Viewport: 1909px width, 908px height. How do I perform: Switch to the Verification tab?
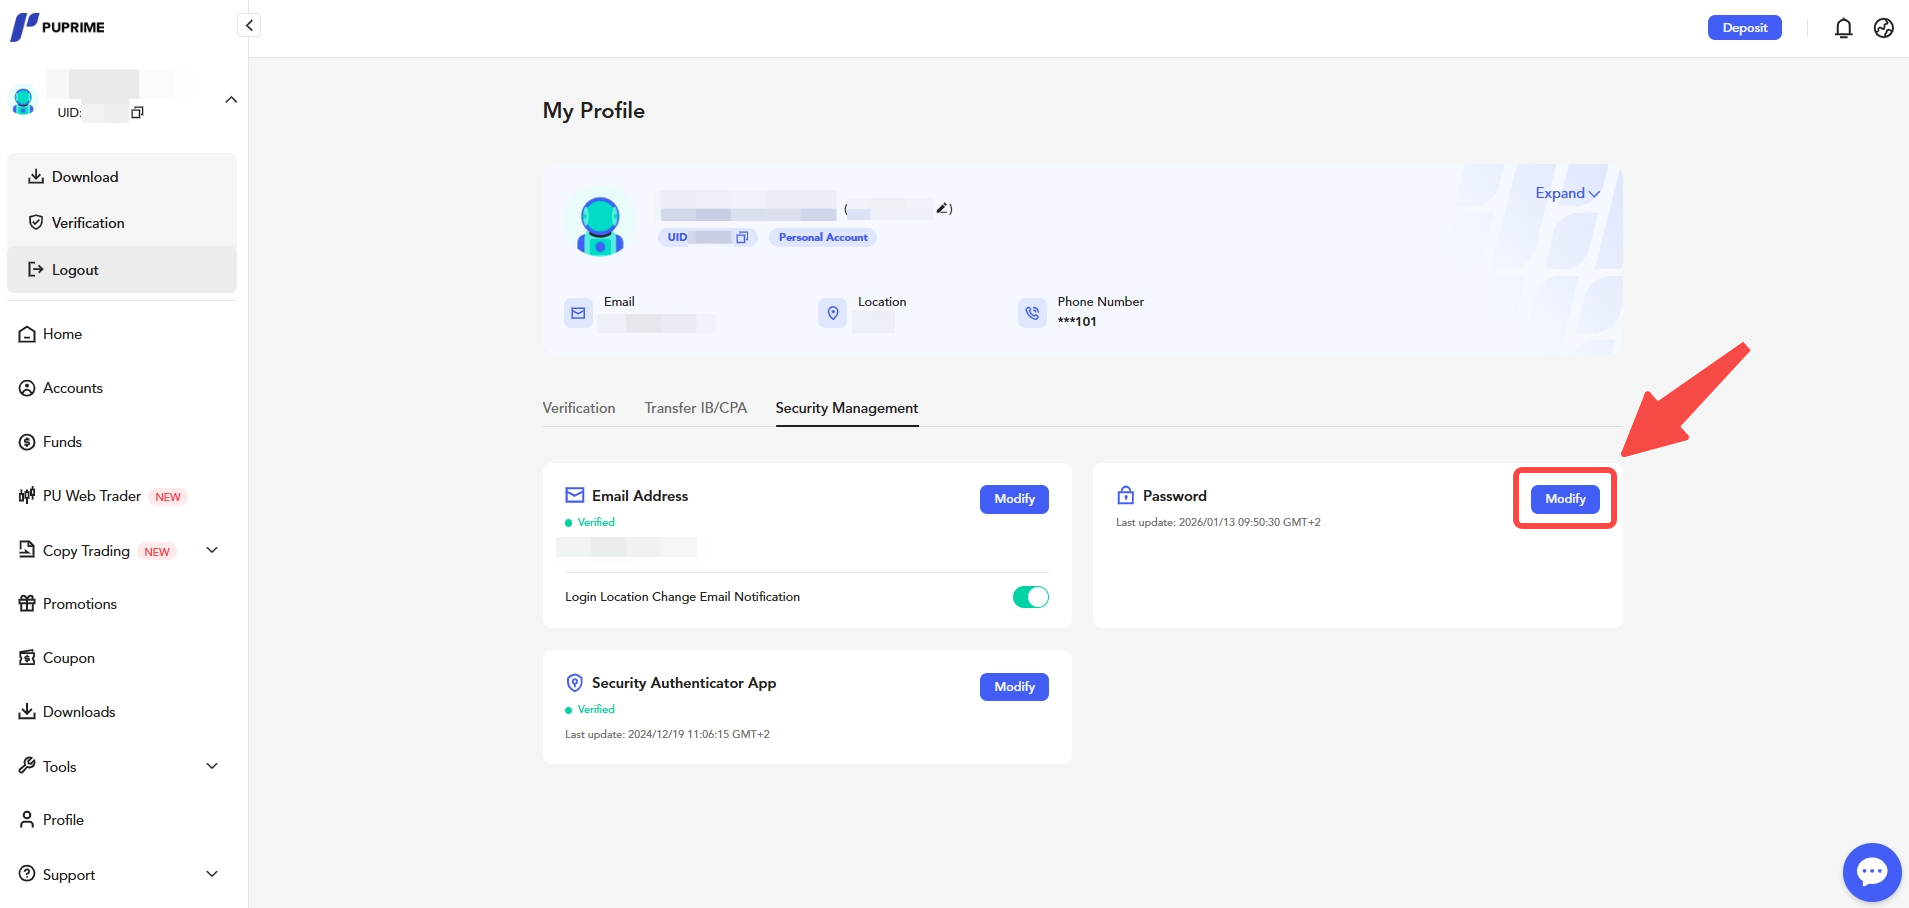[579, 408]
